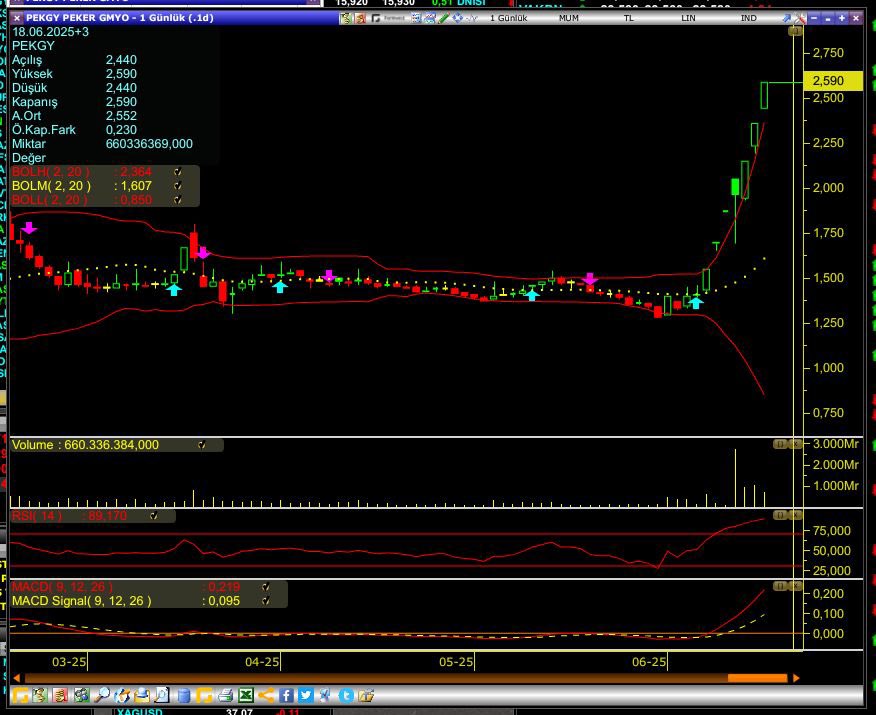876x715 pixels.
Task: Click the 75,000 RSI axis label
Action: 831,531
